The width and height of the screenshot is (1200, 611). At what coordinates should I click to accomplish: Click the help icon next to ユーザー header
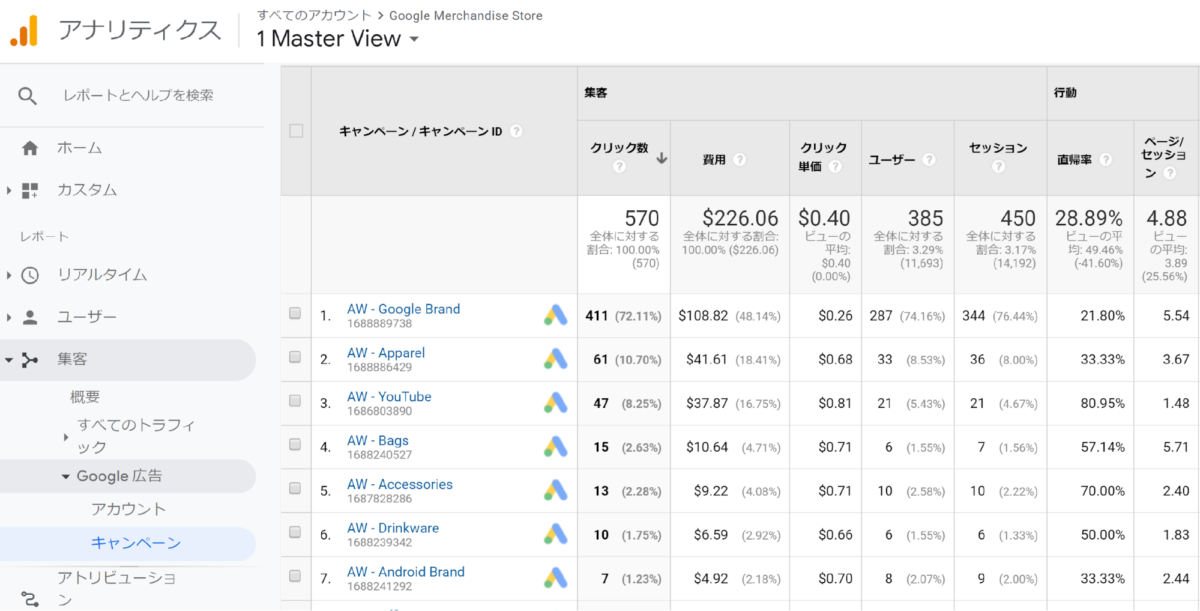point(929,159)
